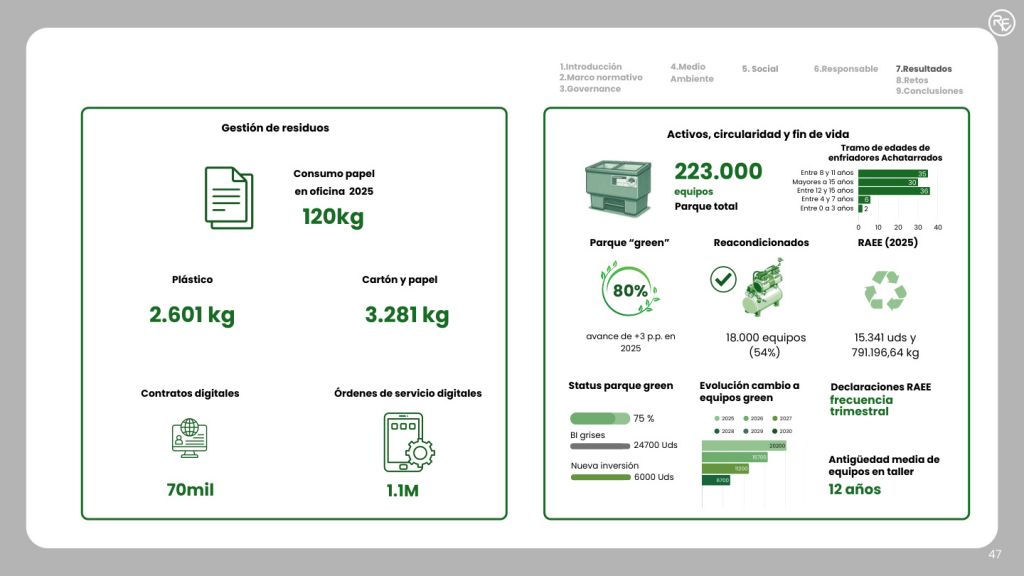Screen dimensions: 1024x576
Task: Click the 75 % status progress bar
Action: coord(600,419)
